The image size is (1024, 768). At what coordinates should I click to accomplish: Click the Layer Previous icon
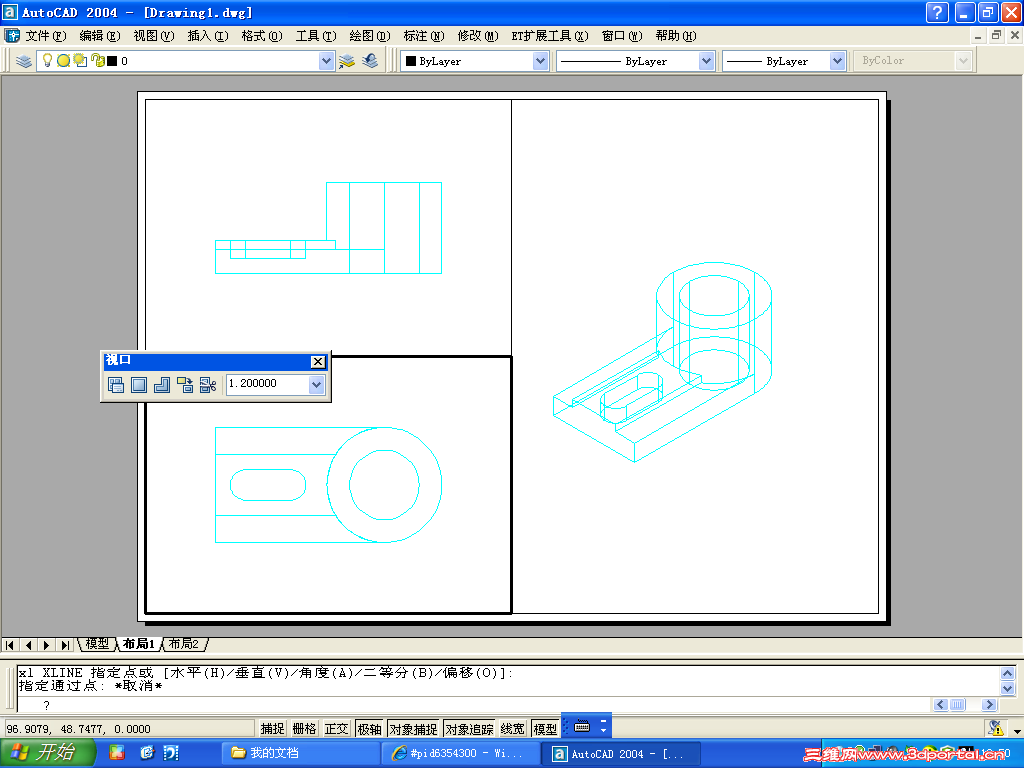tap(370, 61)
